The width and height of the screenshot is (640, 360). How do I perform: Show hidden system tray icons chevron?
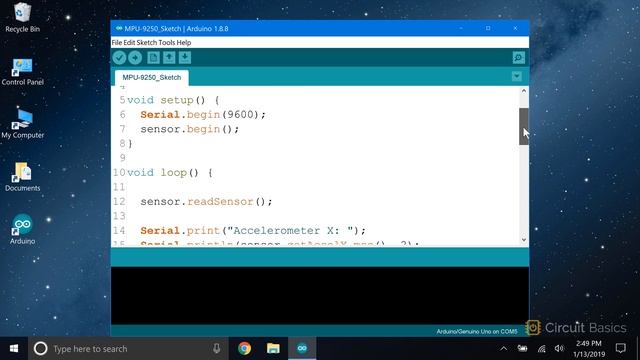(x=504, y=349)
